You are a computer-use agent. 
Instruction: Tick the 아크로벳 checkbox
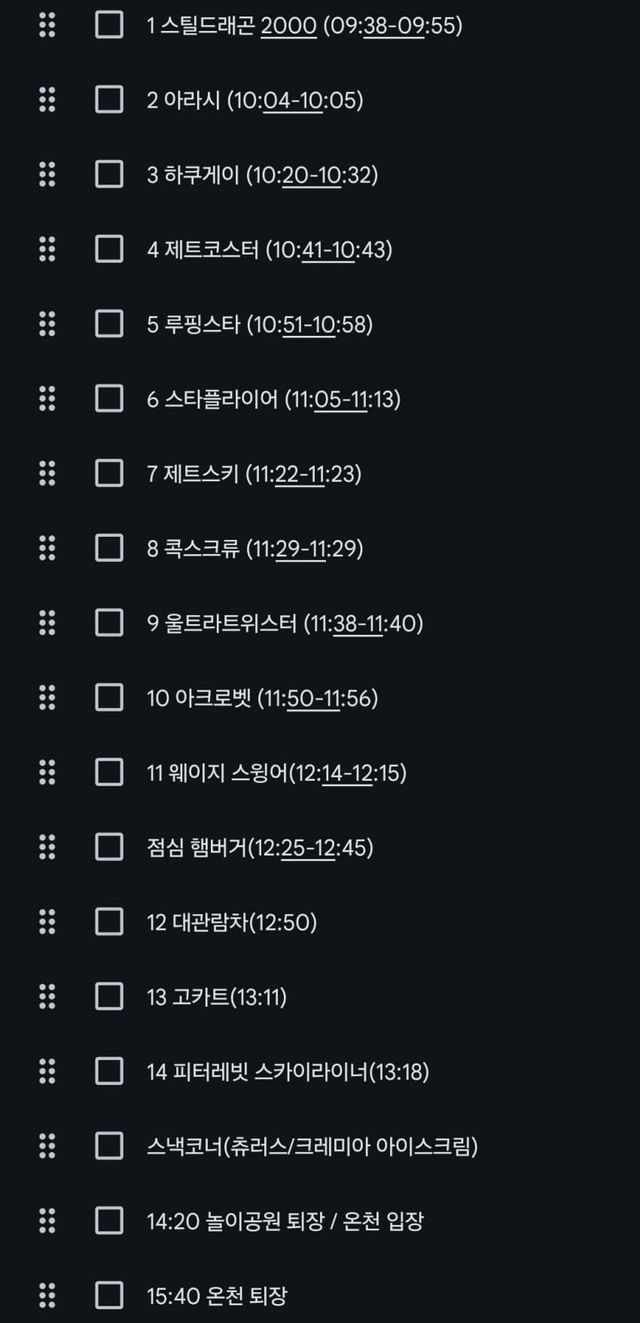point(109,697)
